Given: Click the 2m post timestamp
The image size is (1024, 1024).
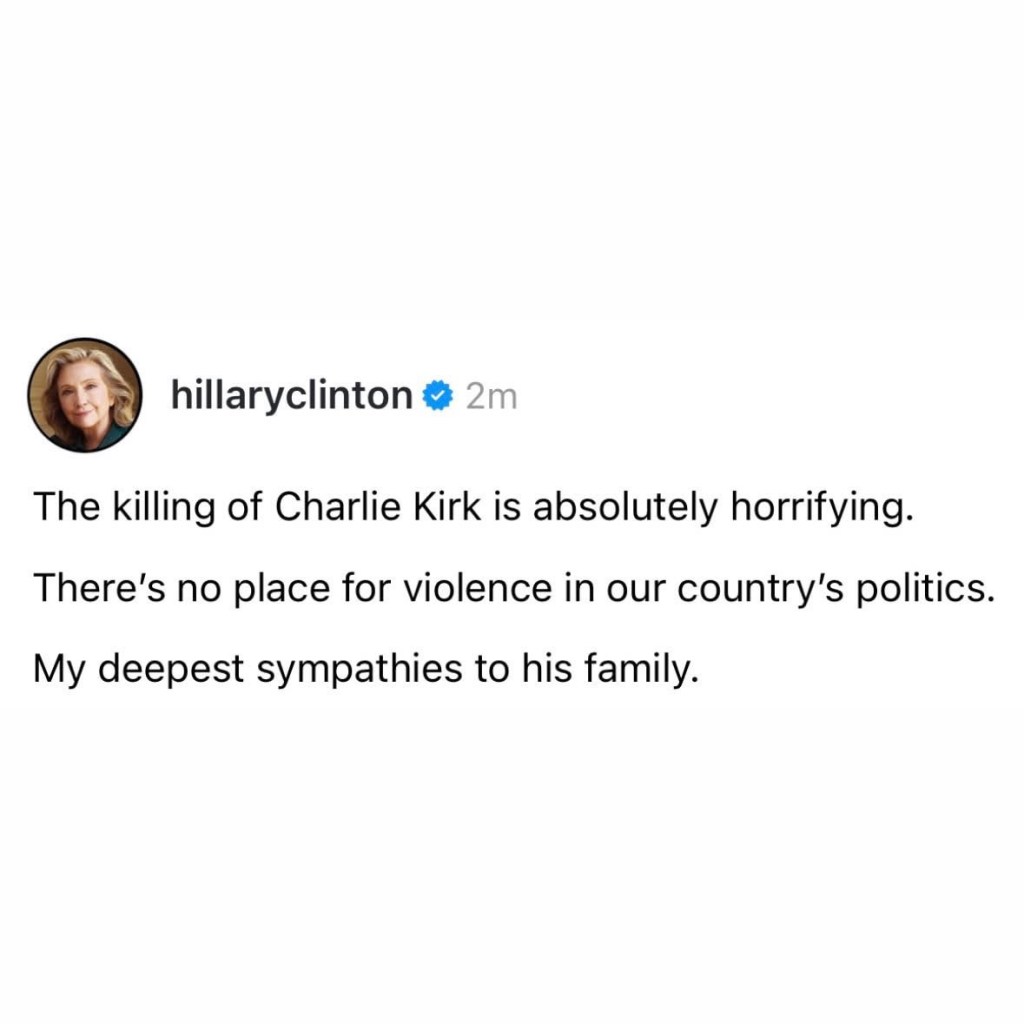Looking at the screenshot, I should [x=492, y=397].
